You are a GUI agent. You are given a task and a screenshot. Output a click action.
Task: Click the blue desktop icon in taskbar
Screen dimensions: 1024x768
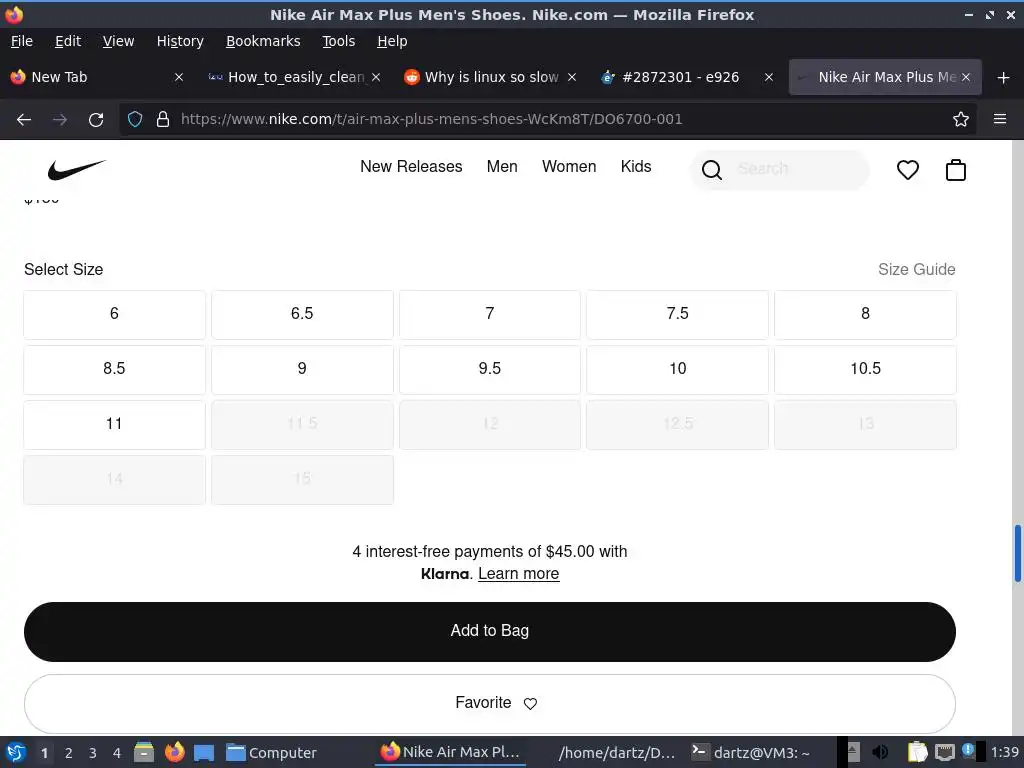pyautogui.click(x=204, y=753)
